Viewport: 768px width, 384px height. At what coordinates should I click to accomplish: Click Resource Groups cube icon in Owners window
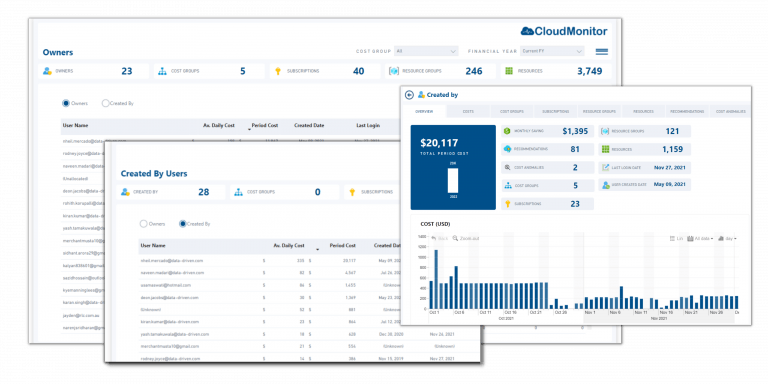pos(393,71)
